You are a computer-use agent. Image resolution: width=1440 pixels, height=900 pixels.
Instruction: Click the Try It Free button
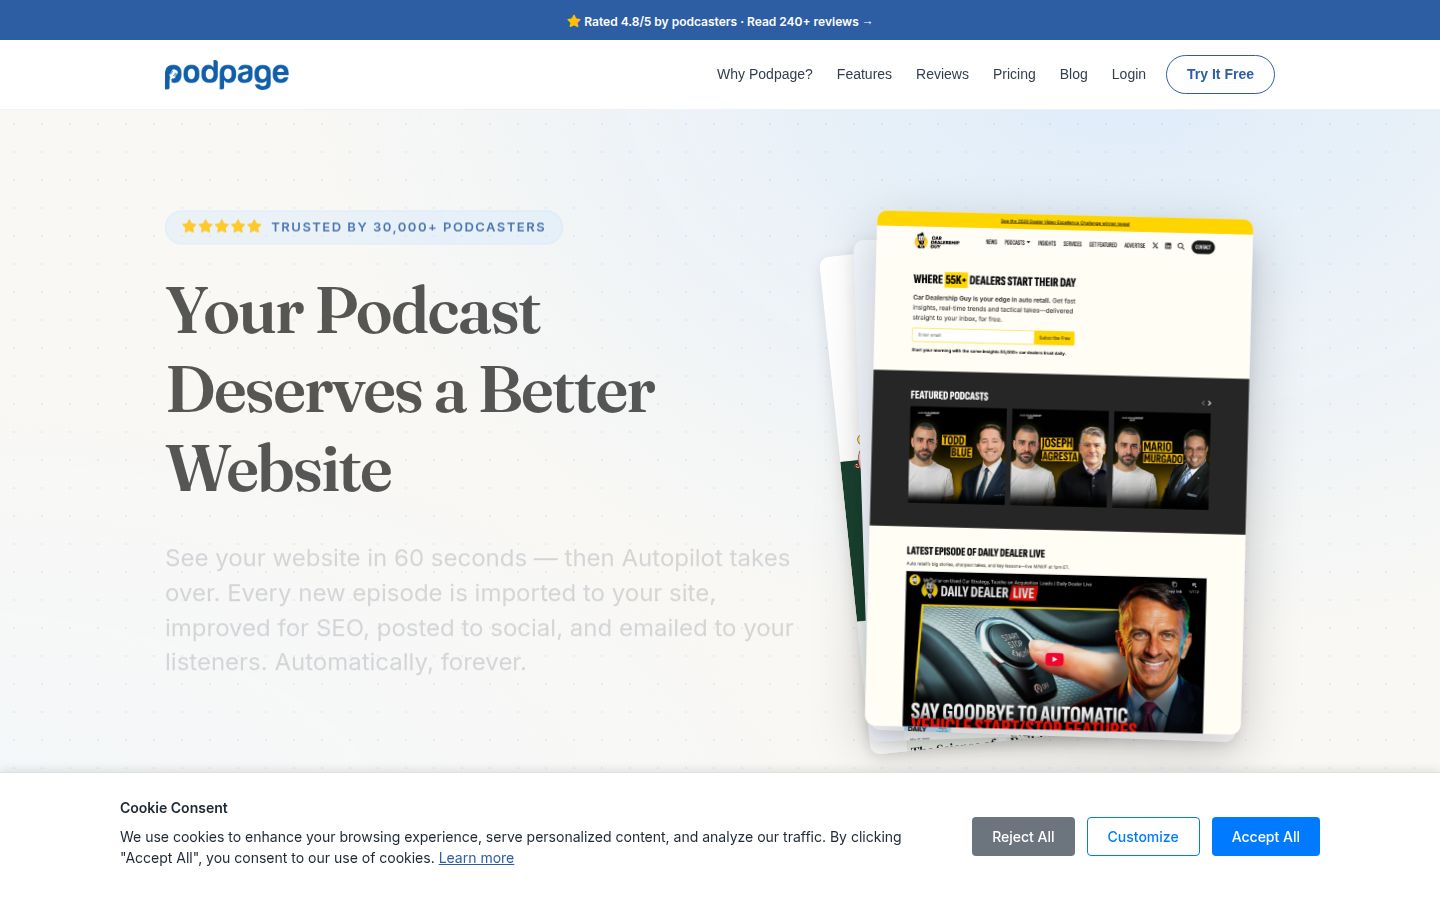[1220, 74]
